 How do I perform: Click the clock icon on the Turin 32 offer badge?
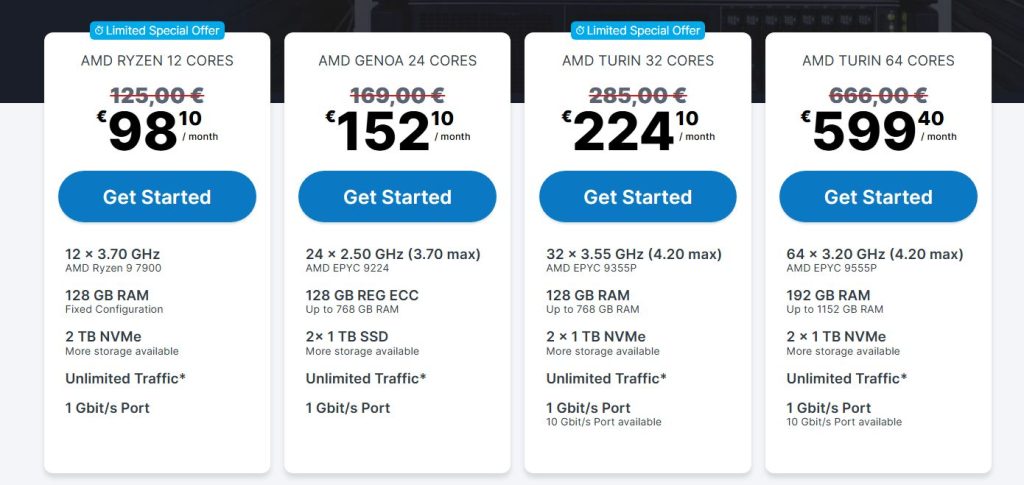(x=580, y=31)
